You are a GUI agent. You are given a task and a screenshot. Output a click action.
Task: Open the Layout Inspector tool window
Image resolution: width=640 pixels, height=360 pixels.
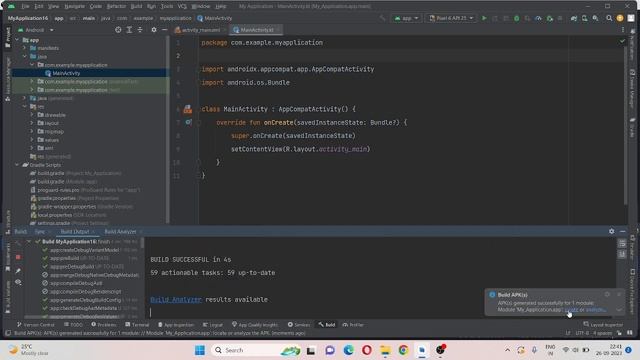tap(603, 324)
